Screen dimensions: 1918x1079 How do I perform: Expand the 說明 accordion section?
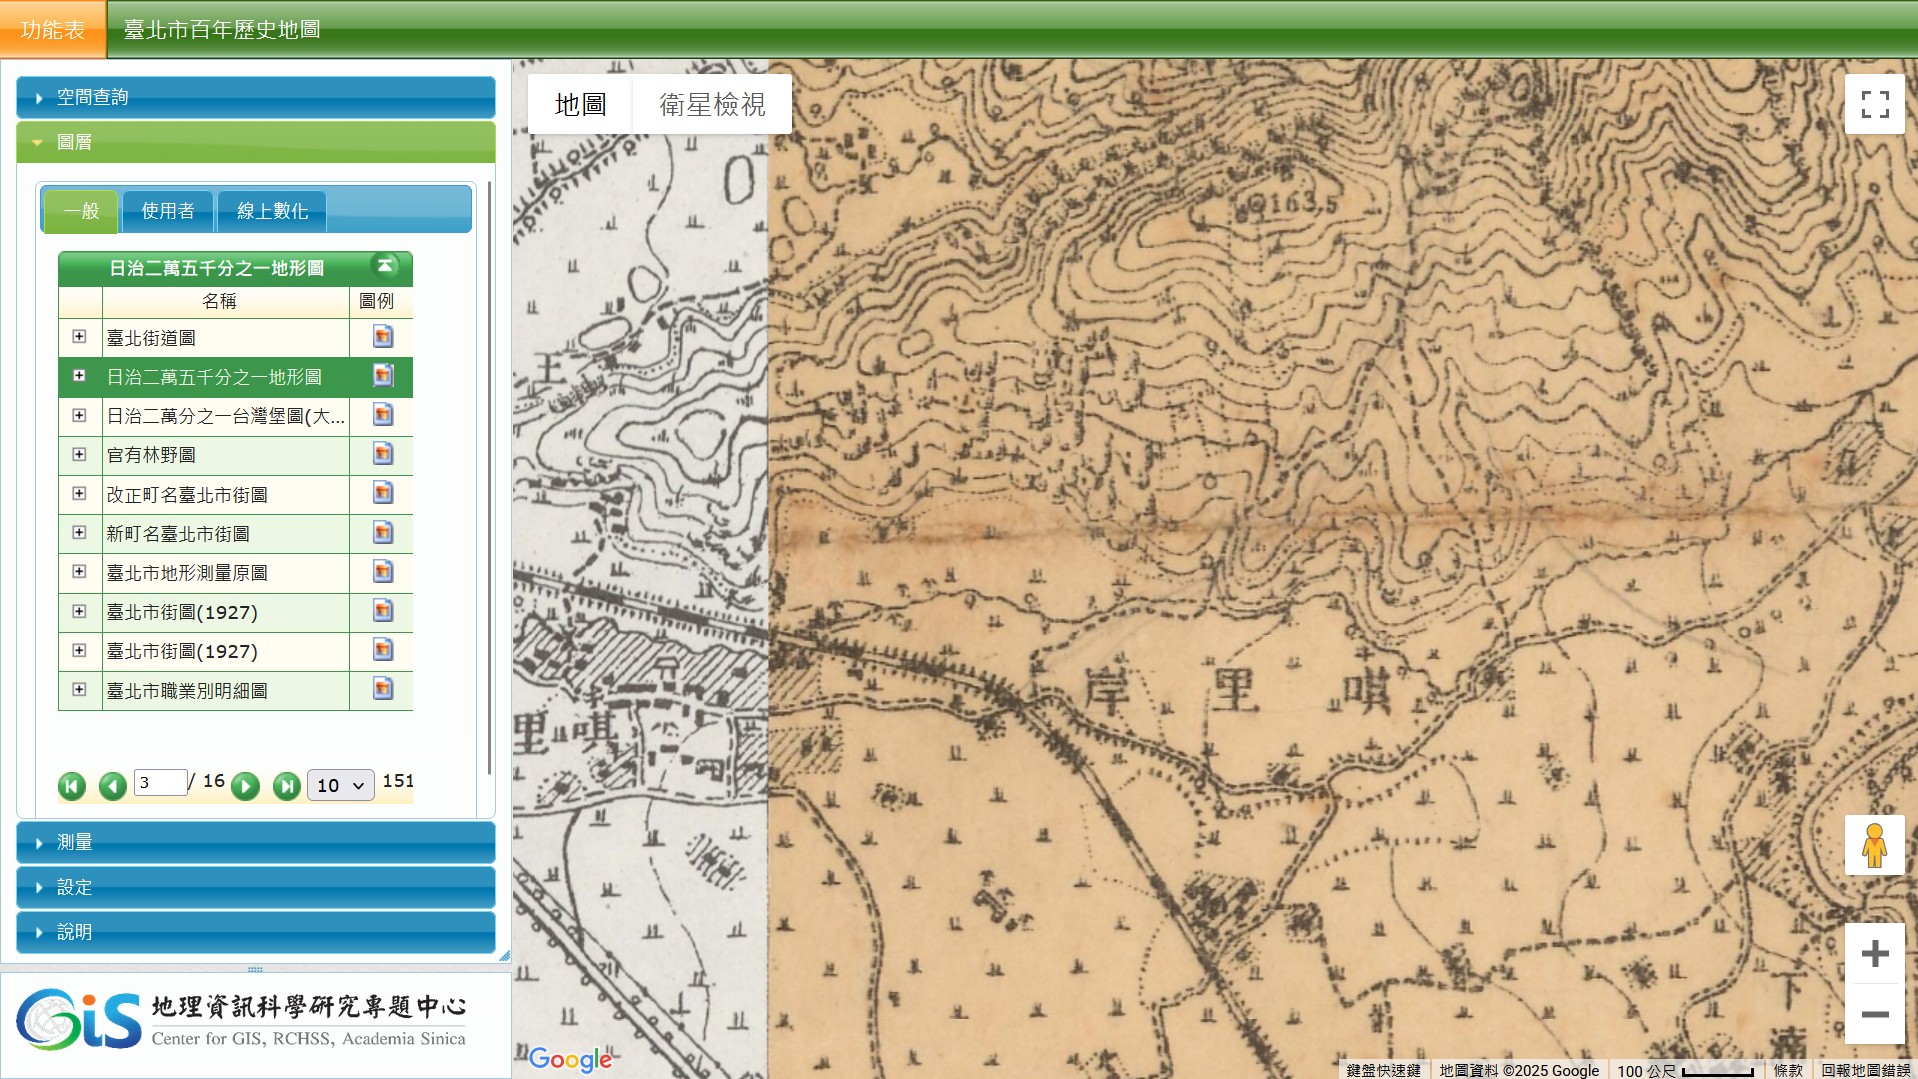point(256,932)
